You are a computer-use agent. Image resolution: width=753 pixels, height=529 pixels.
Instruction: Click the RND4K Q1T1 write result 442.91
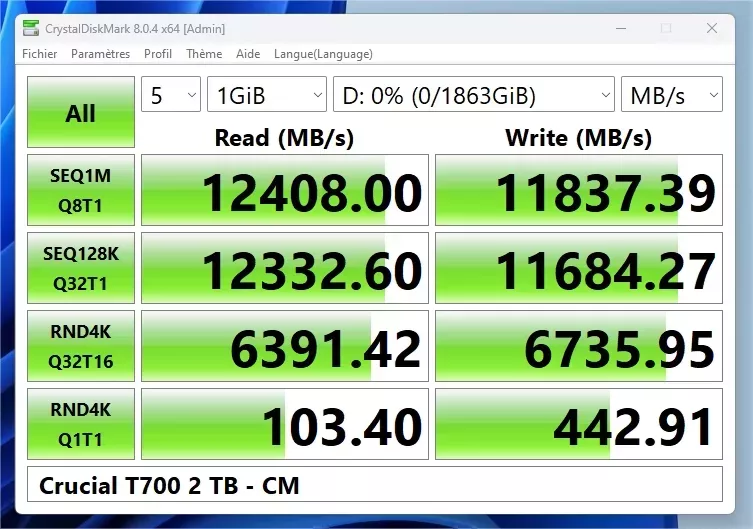click(579, 424)
